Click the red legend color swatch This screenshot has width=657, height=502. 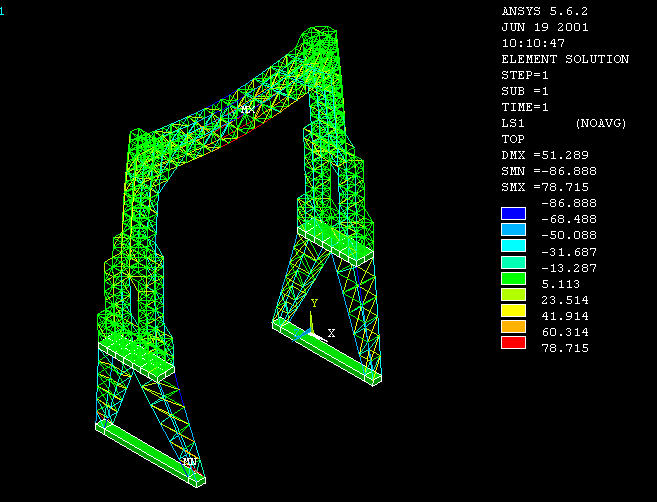(513, 344)
